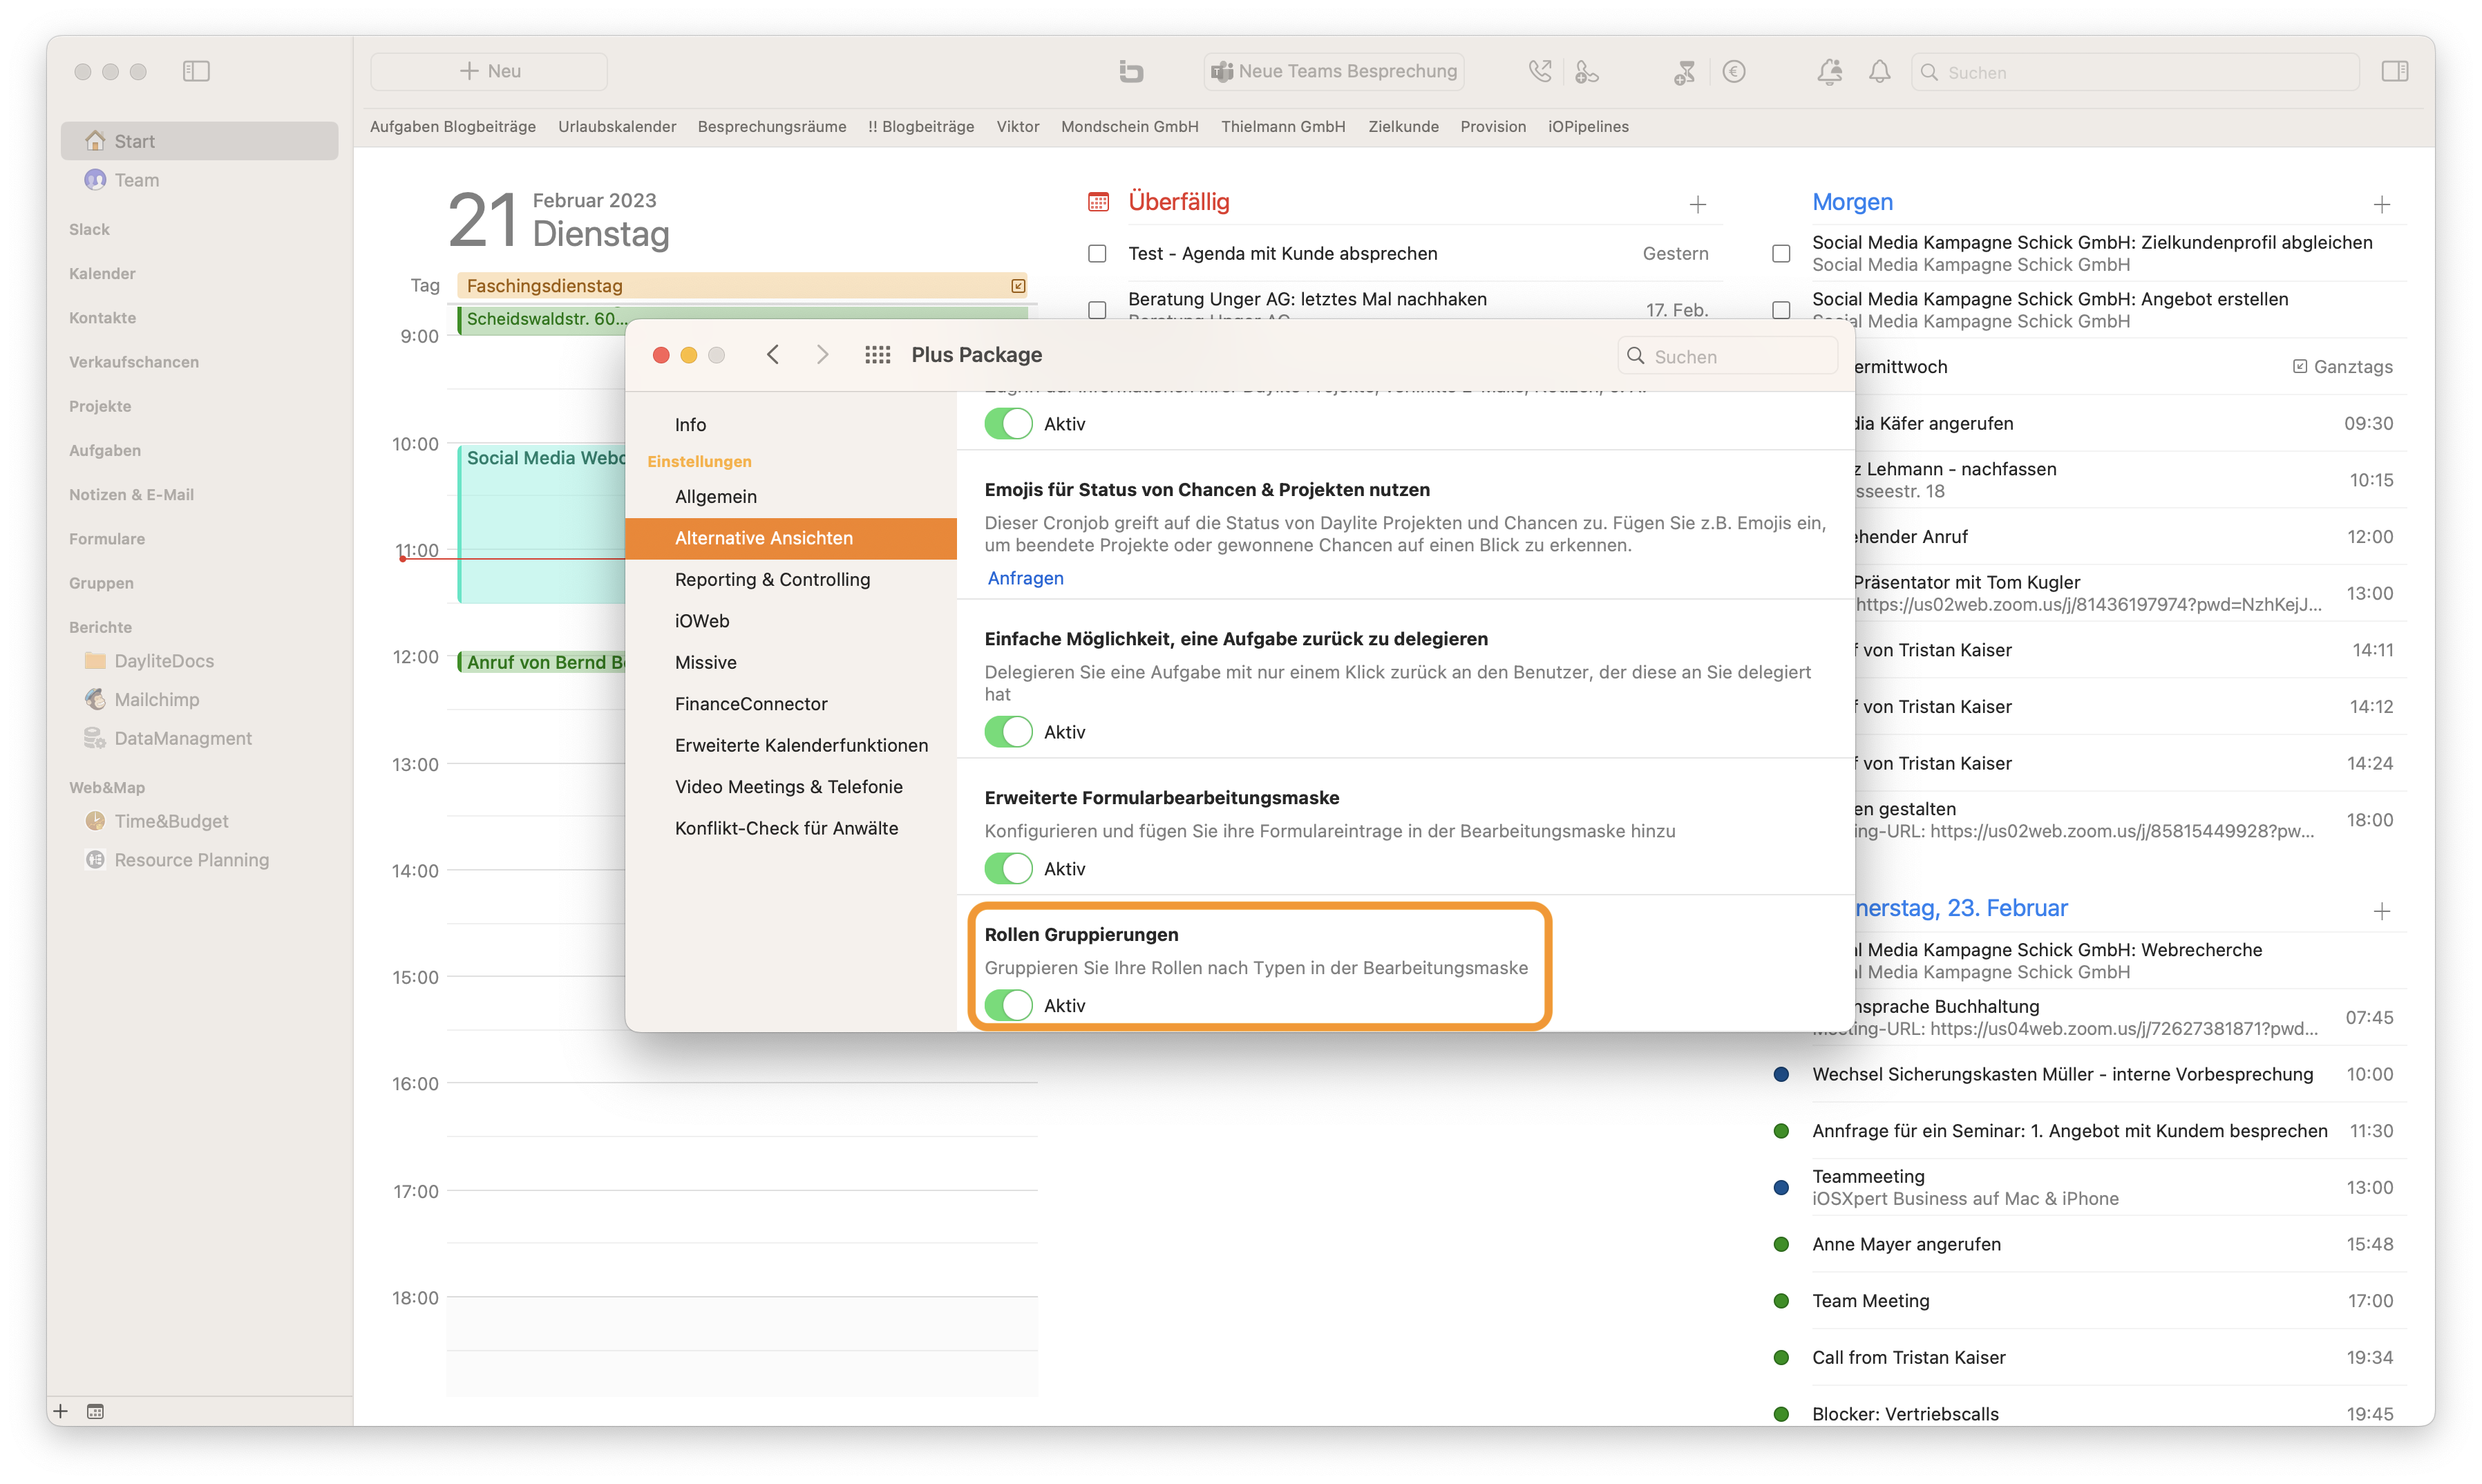Click the hourglass add time-tracking icon

(1685, 71)
